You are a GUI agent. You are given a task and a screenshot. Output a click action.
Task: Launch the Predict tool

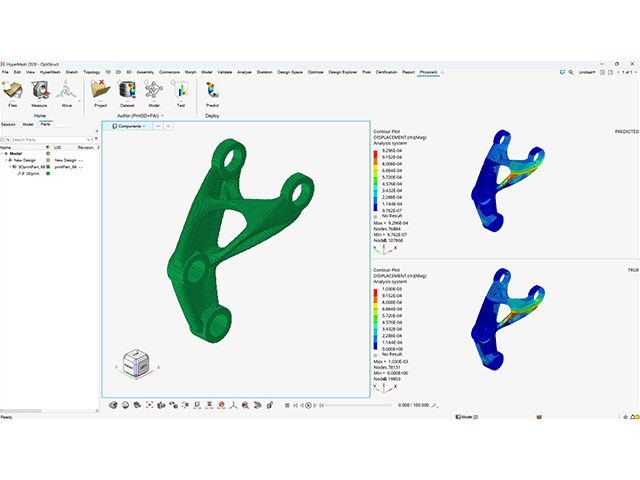[212, 93]
